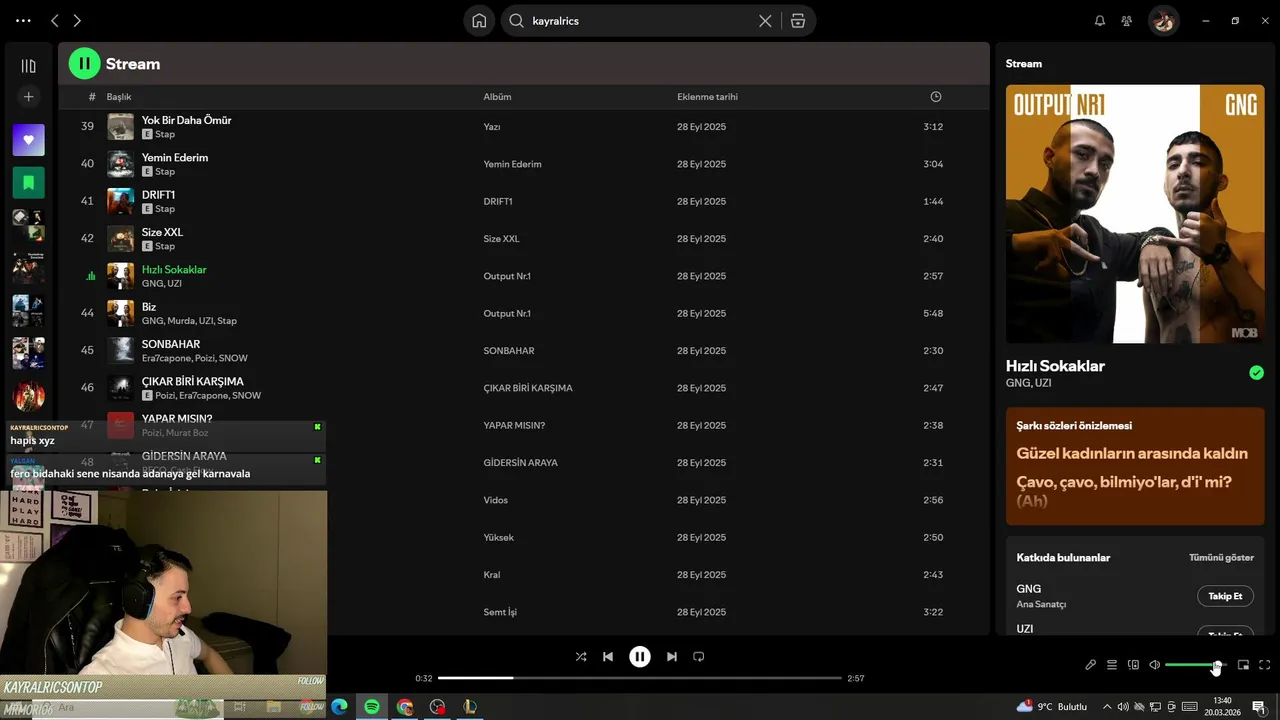The height and width of the screenshot is (720, 1280).
Task: Click the search field containing kayralrics
Action: click(x=640, y=20)
